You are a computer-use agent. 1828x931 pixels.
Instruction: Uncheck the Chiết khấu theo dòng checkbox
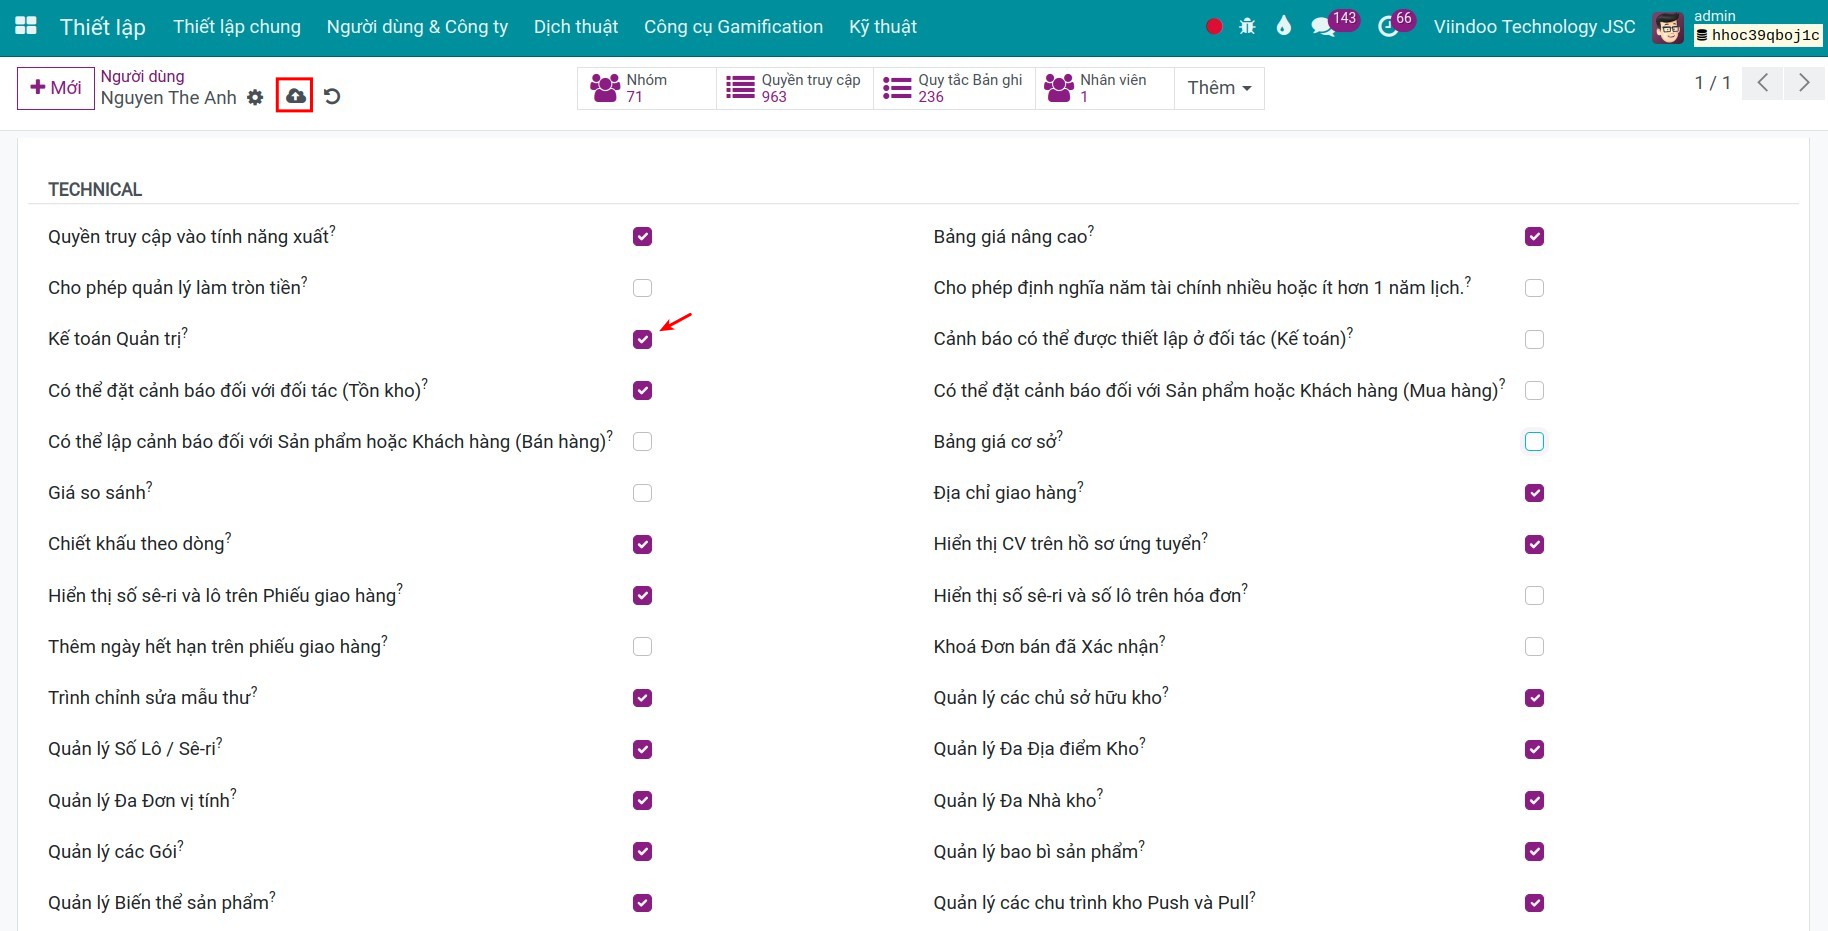[x=642, y=544]
